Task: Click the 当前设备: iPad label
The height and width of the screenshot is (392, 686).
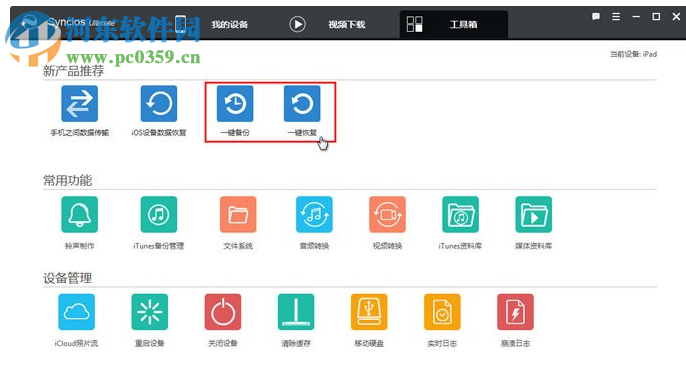Action: click(x=634, y=54)
